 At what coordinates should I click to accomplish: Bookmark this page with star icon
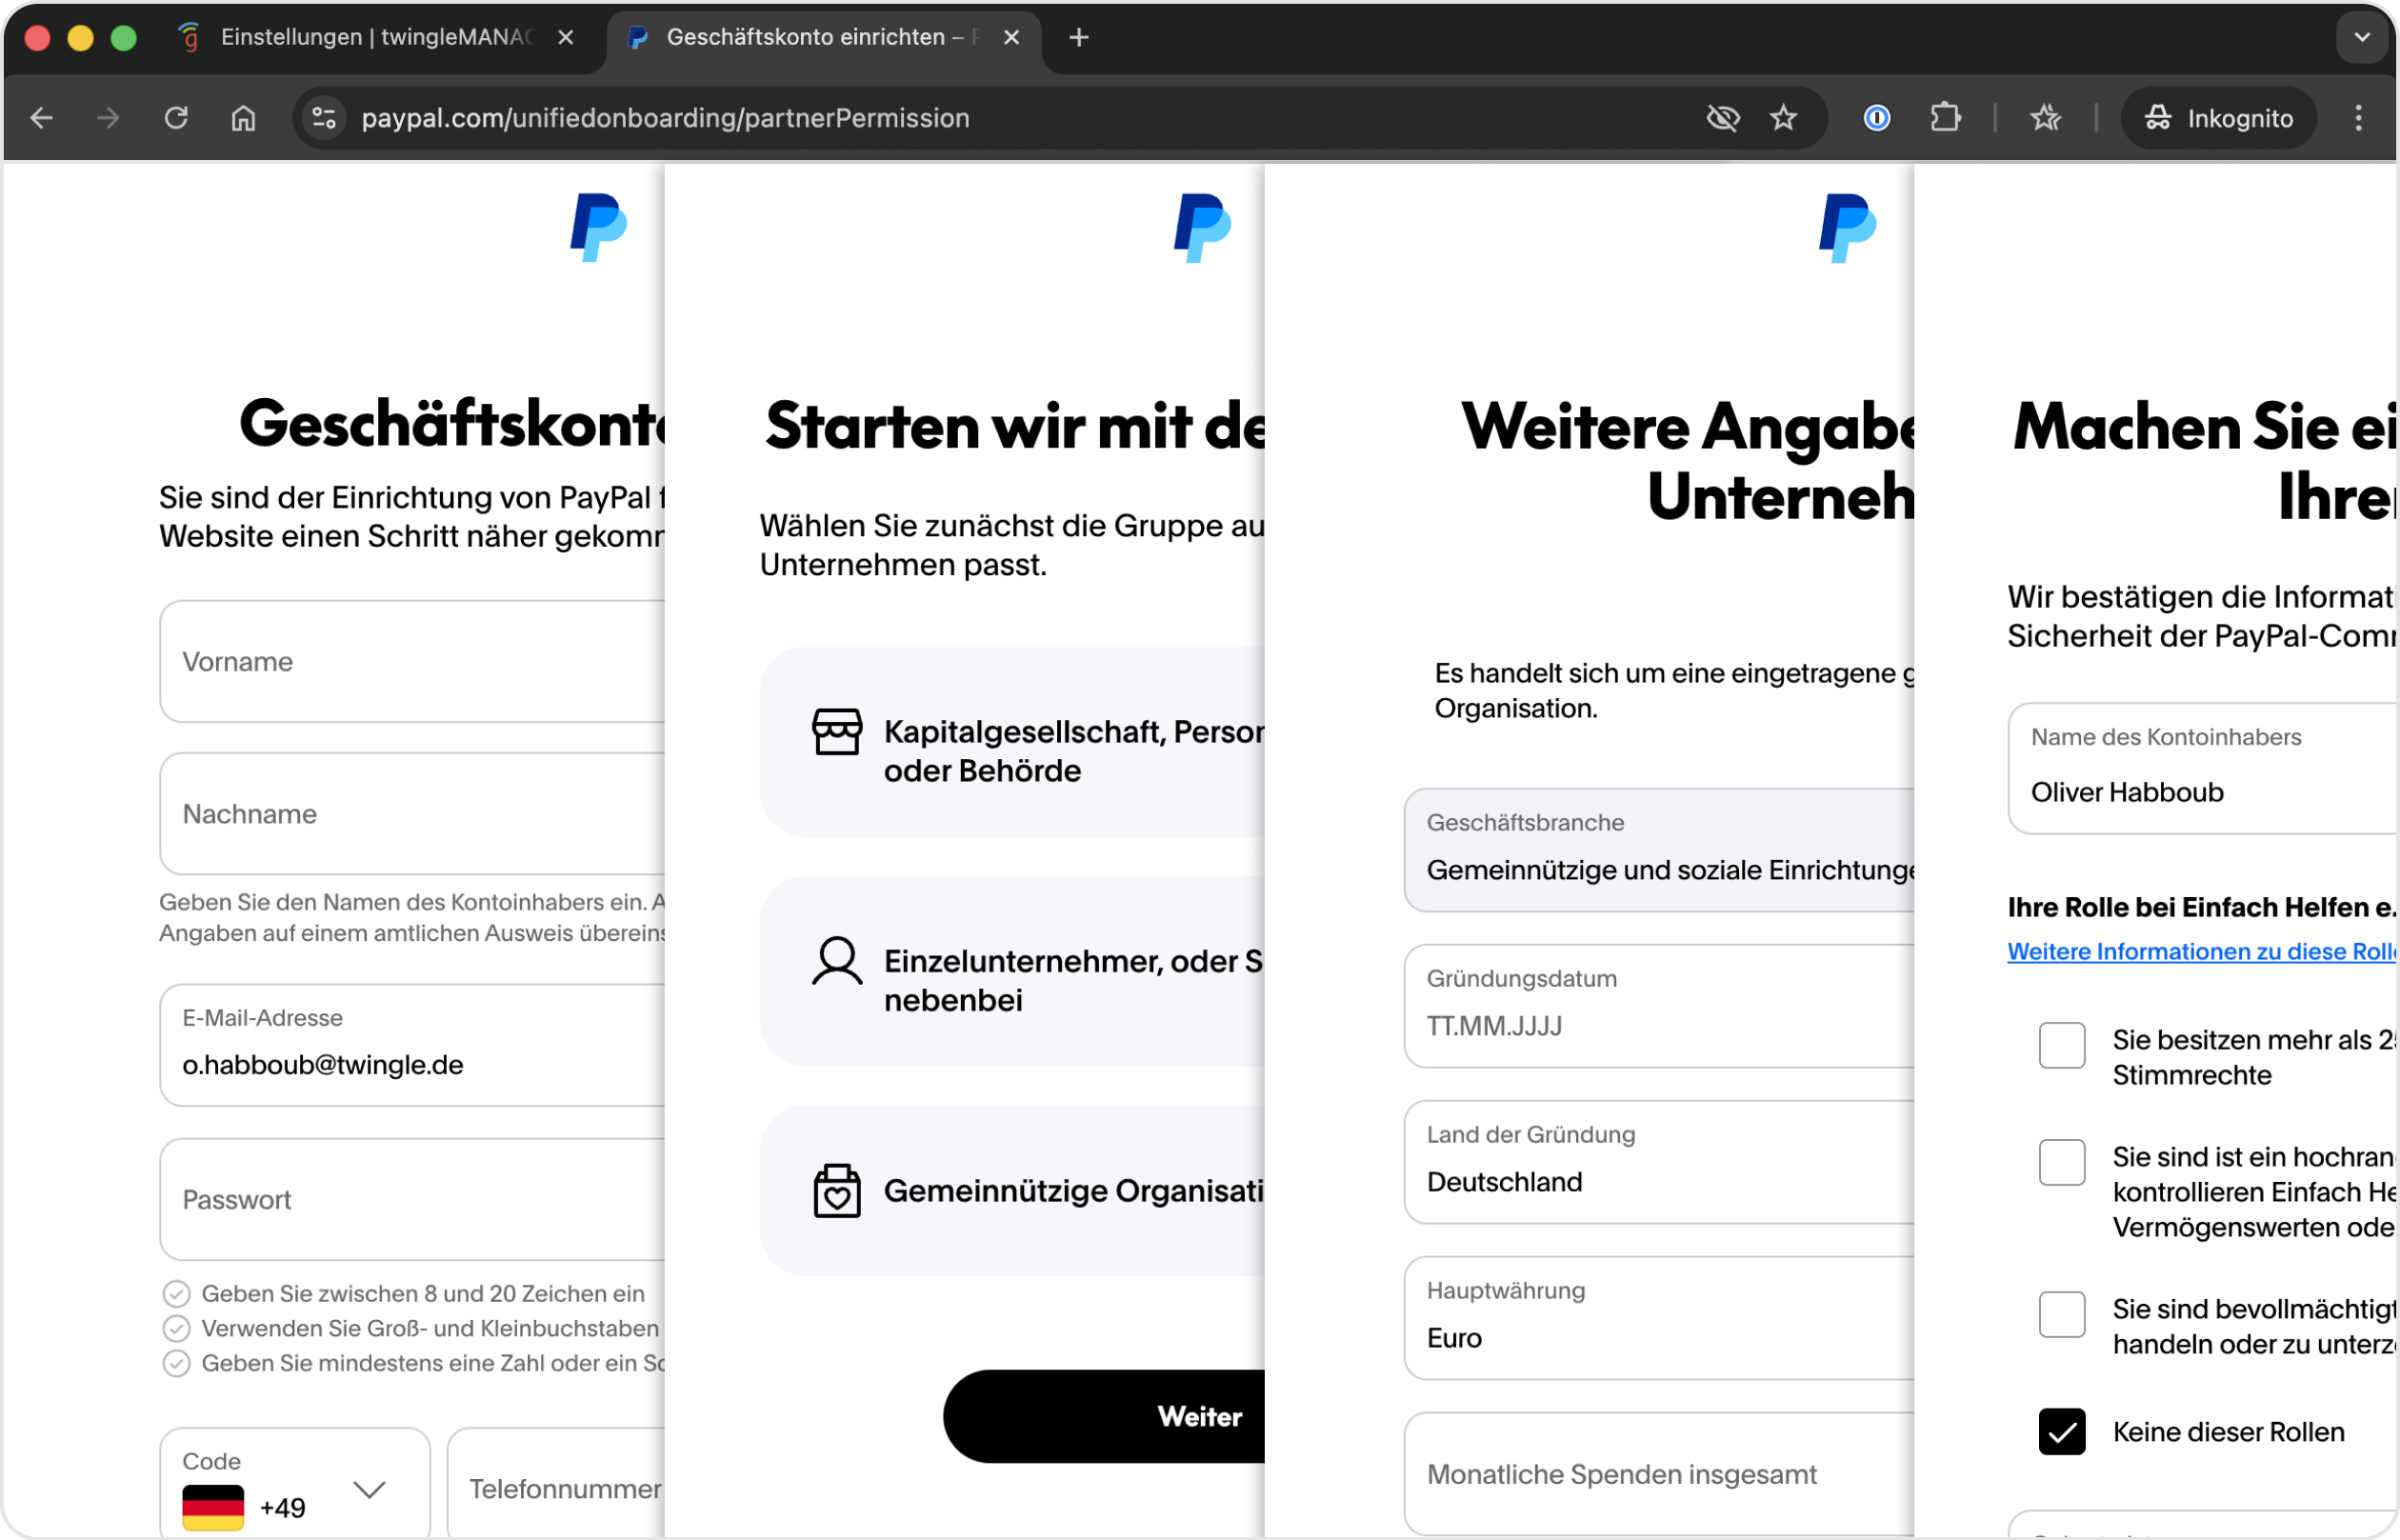pos(1783,118)
